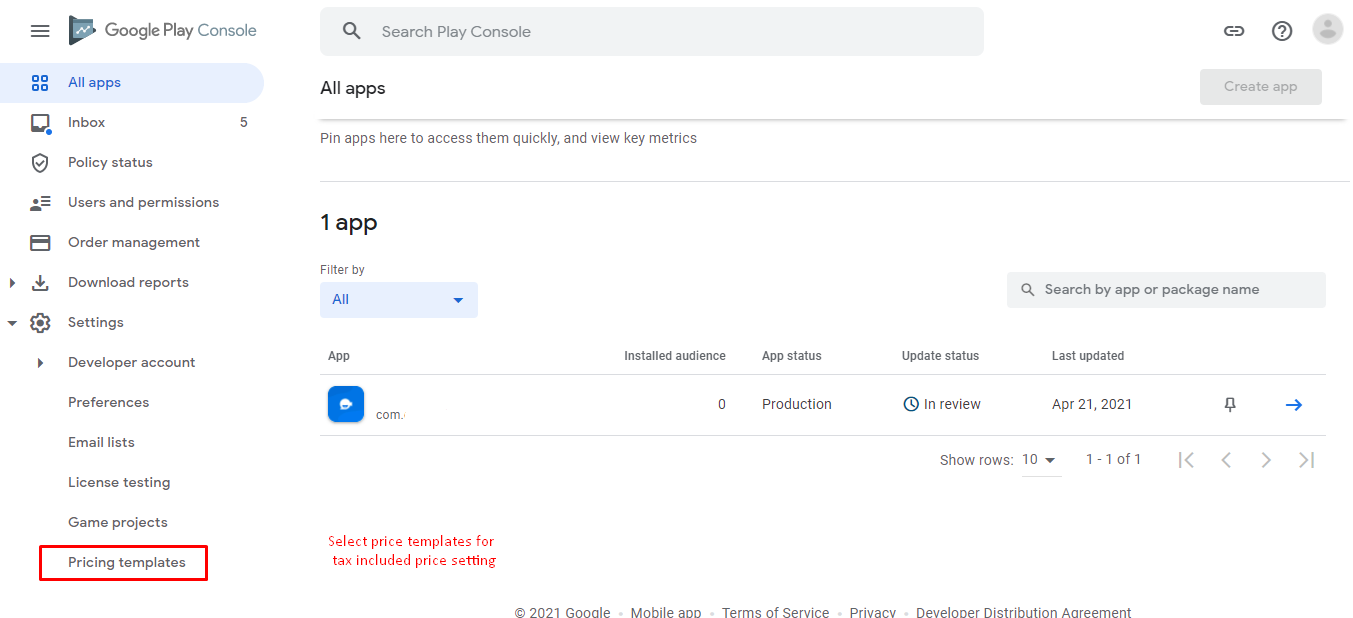The image size is (1353, 618).
Task: Jump to last page icon
Action: tap(1306, 460)
